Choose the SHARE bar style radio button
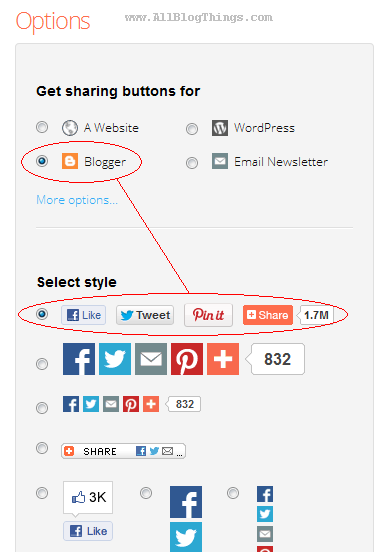 42,448
